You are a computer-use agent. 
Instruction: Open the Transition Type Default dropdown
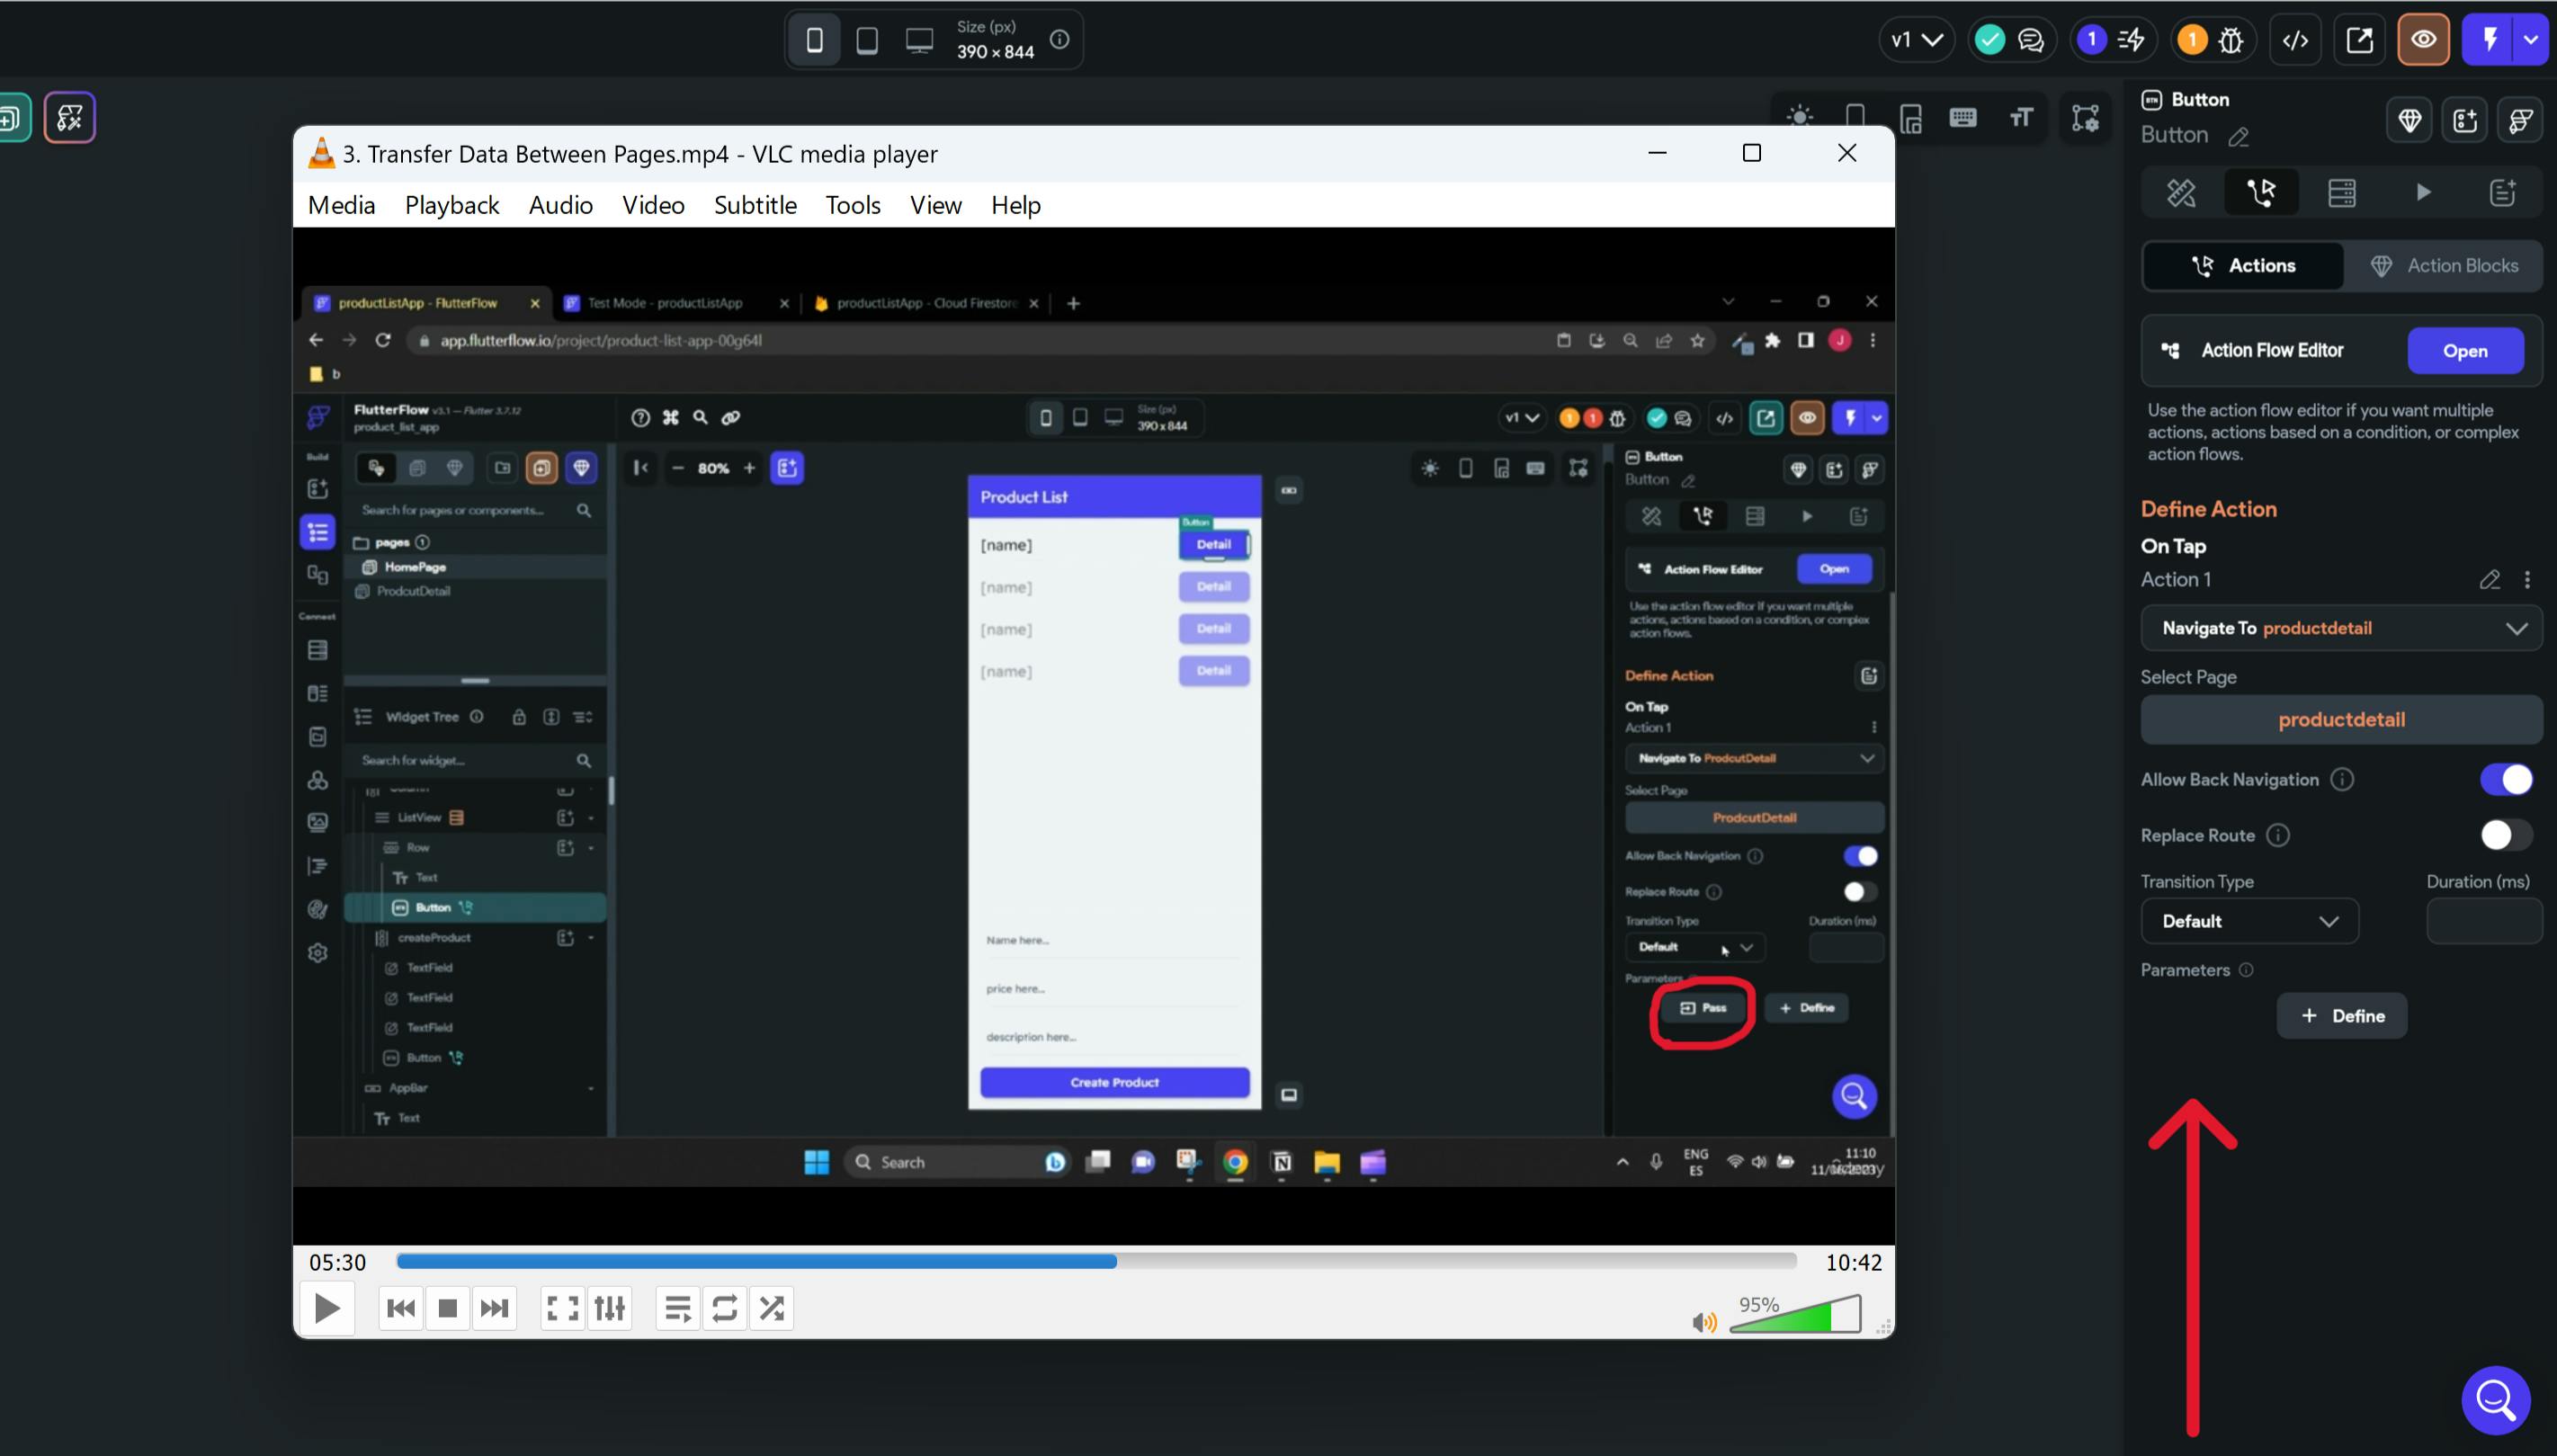(x=2249, y=921)
